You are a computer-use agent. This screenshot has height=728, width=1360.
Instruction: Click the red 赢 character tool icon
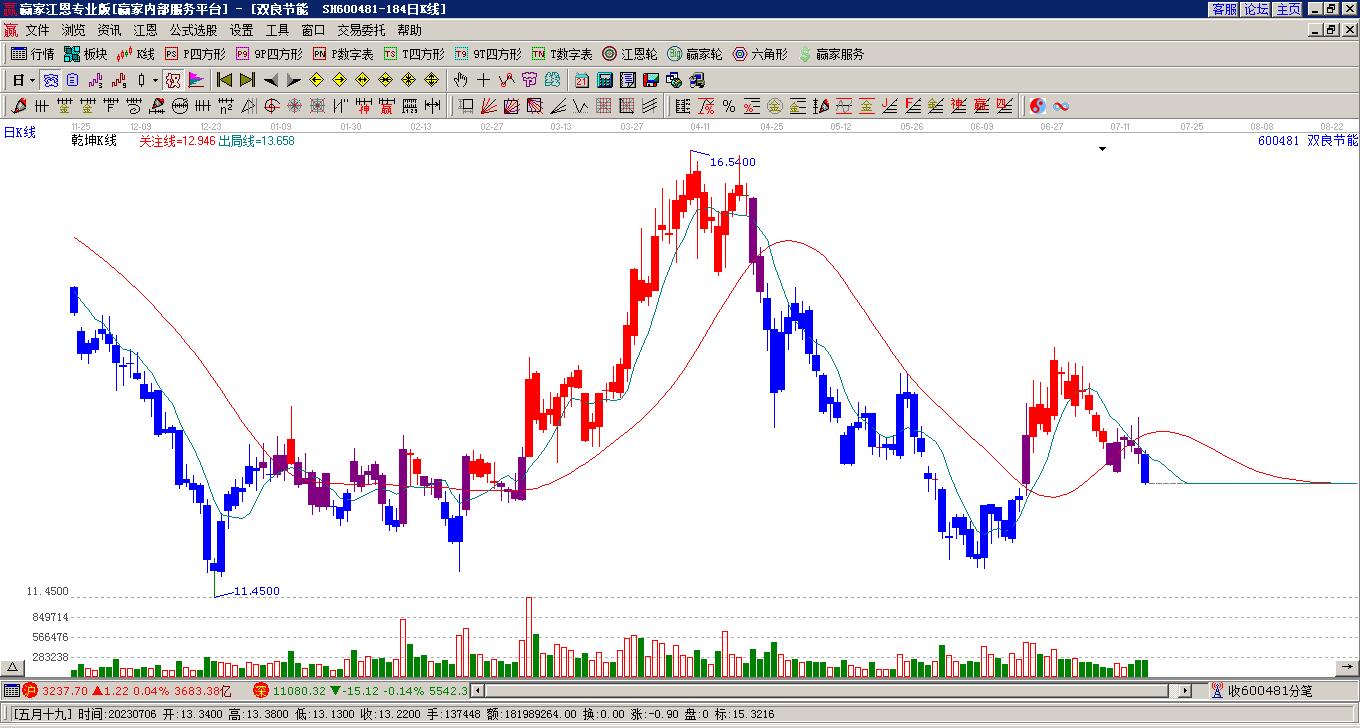pos(385,106)
